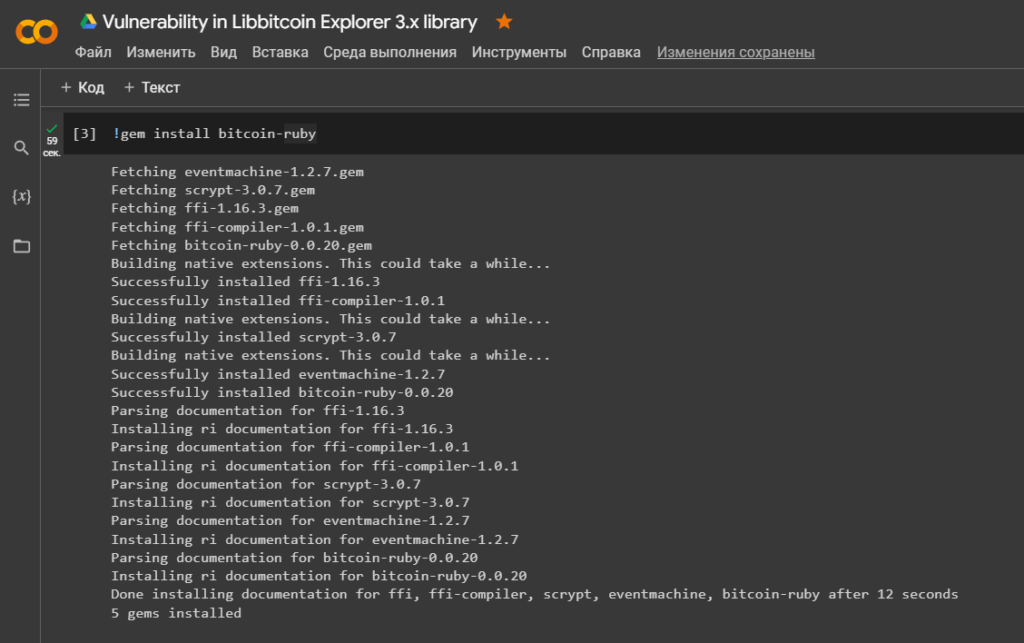The width and height of the screenshot is (1024, 643).
Task: Click the notebook title Vulnerability in Libbitcoin Explorer
Action: click(x=290, y=22)
